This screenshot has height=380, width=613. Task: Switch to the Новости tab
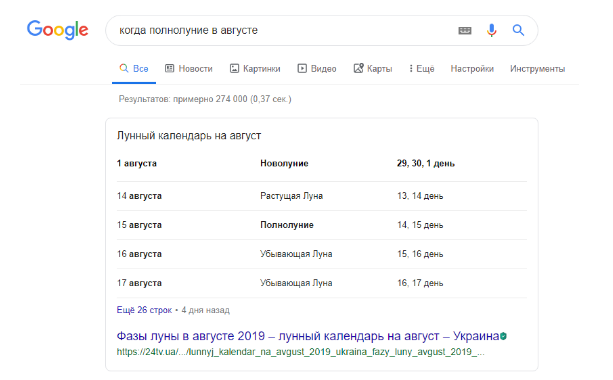click(189, 69)
